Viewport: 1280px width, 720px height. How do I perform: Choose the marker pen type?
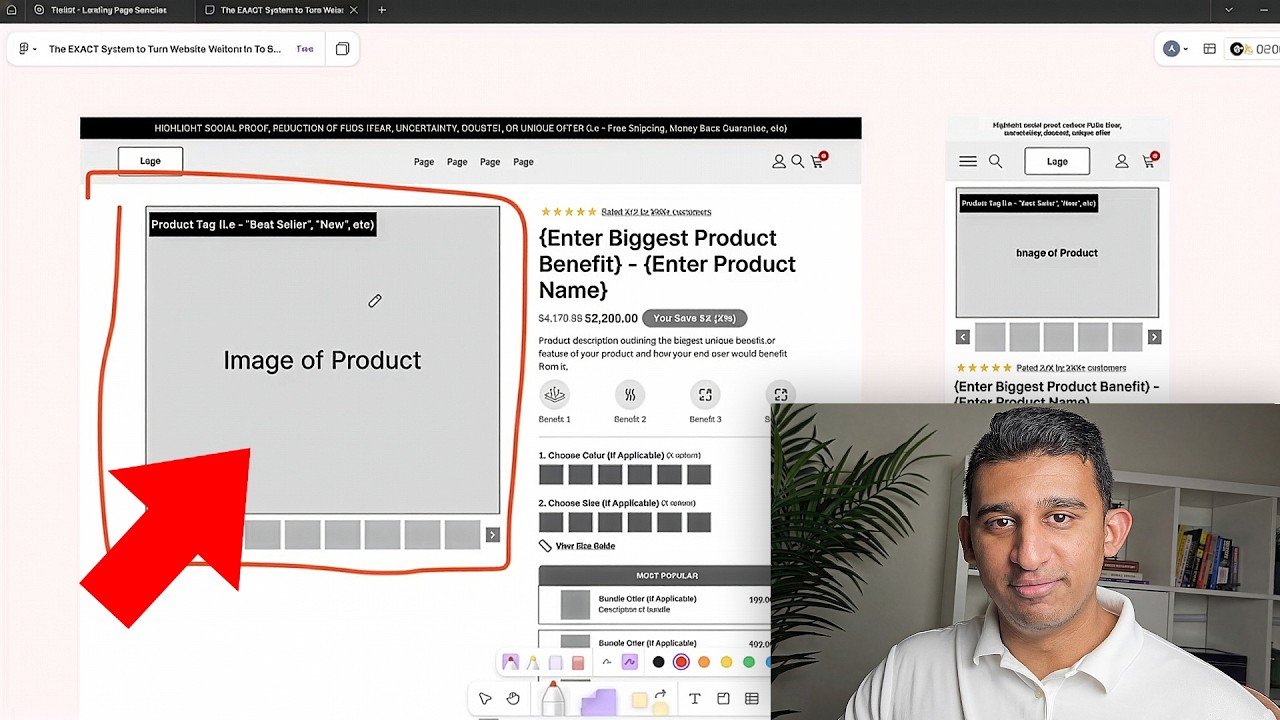tap(510, 662)
